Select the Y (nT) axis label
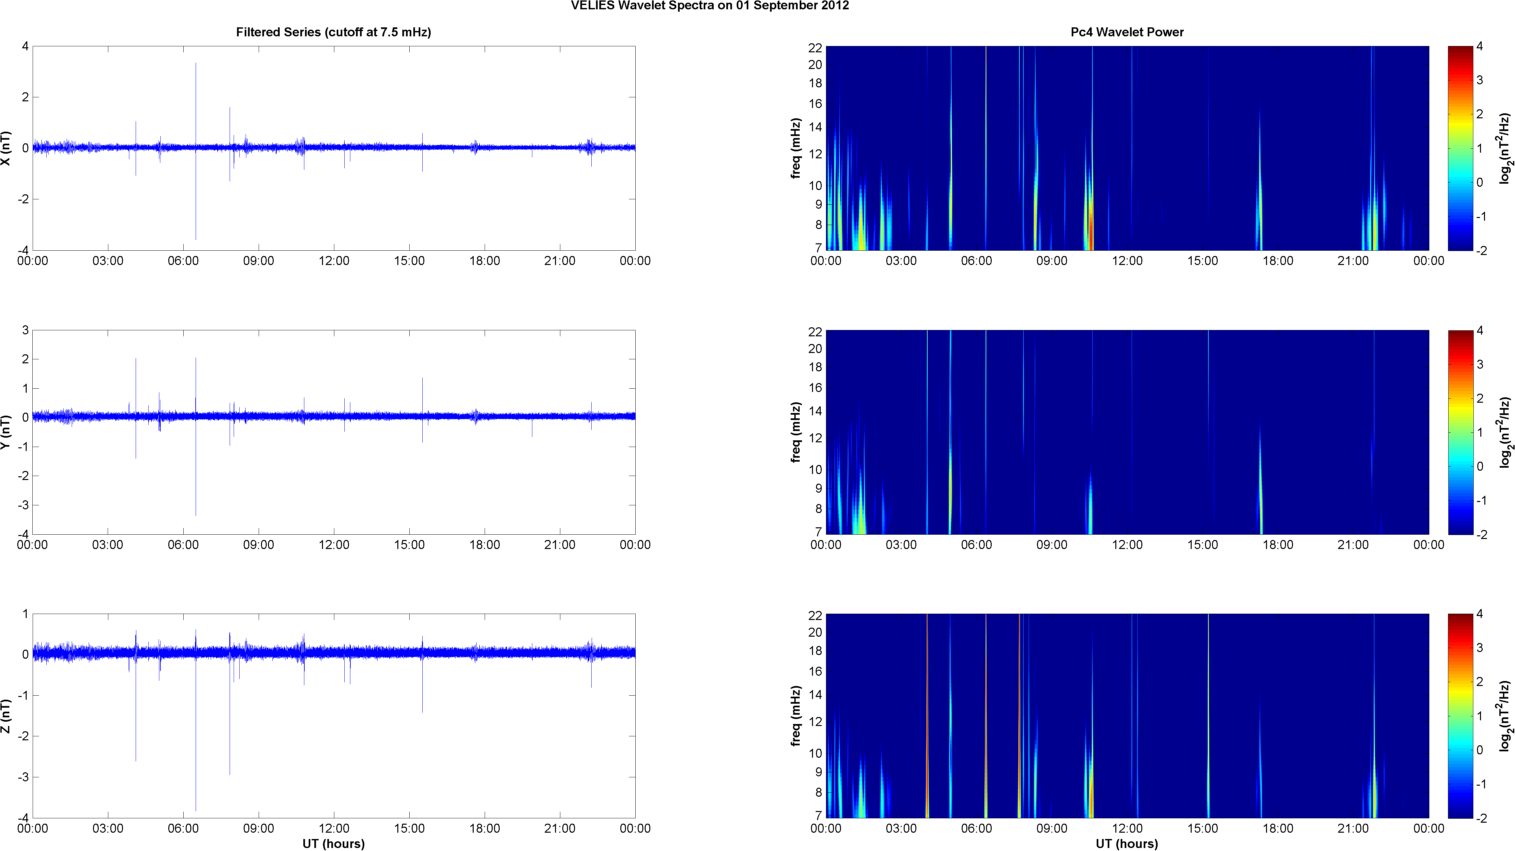This screenshot has width=1515, height=851. (8, 432)
